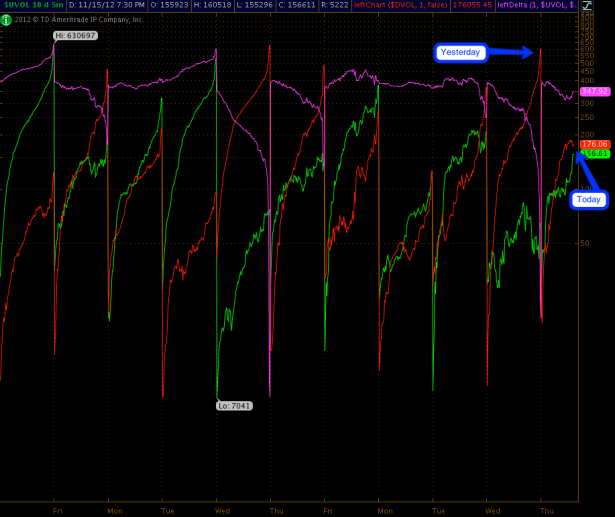Click the 200 level on price axis
The width and height of the screenshot is (615, 517).
(587, 135)
